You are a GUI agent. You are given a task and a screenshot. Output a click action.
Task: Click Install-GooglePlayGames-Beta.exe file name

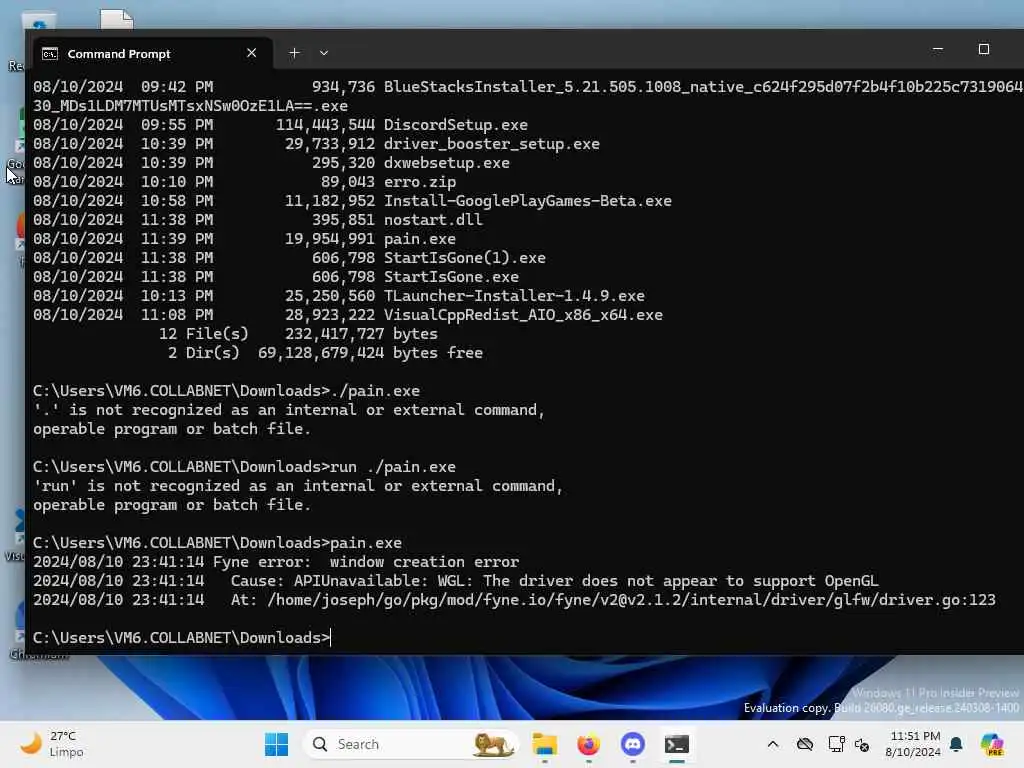[x=528, y=200]
